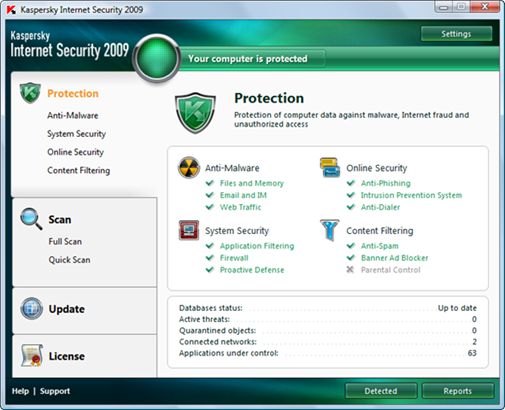The image size is (505, 410).
Task: Open the Update section
Action: click(x=67, y=309)
